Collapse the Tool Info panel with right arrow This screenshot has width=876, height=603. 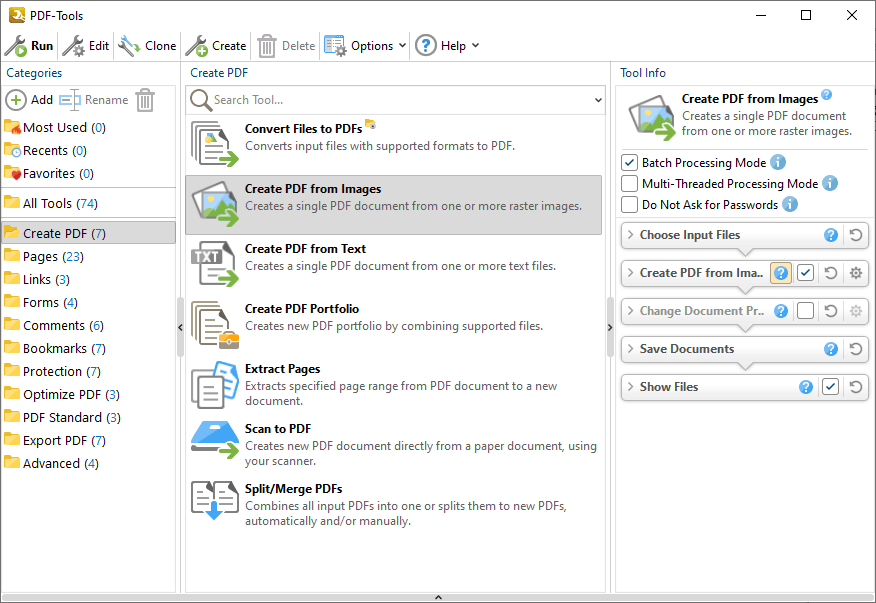pos(610,327)
